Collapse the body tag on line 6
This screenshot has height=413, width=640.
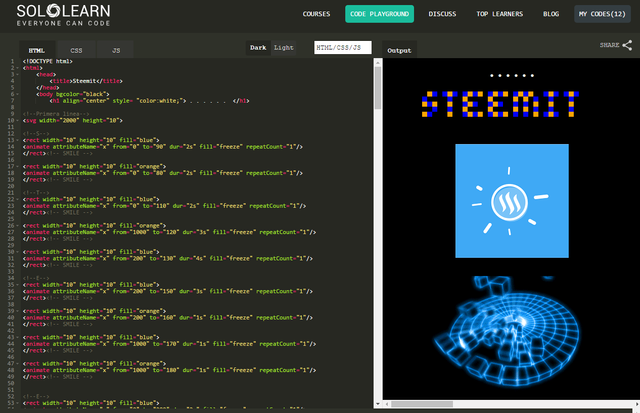click(x=18, y=94)
